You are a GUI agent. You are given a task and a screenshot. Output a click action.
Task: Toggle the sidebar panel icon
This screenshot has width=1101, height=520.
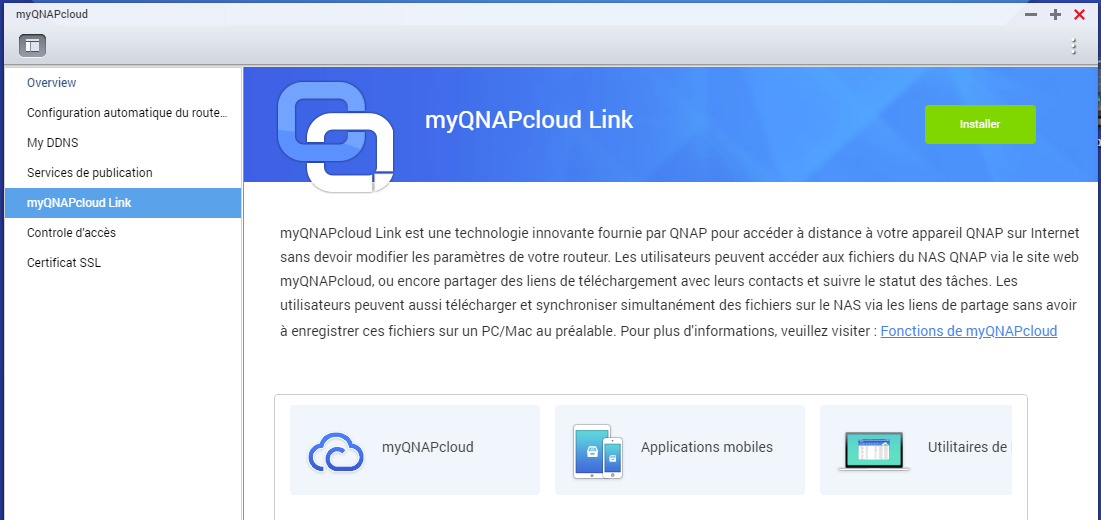coord(32,45)
